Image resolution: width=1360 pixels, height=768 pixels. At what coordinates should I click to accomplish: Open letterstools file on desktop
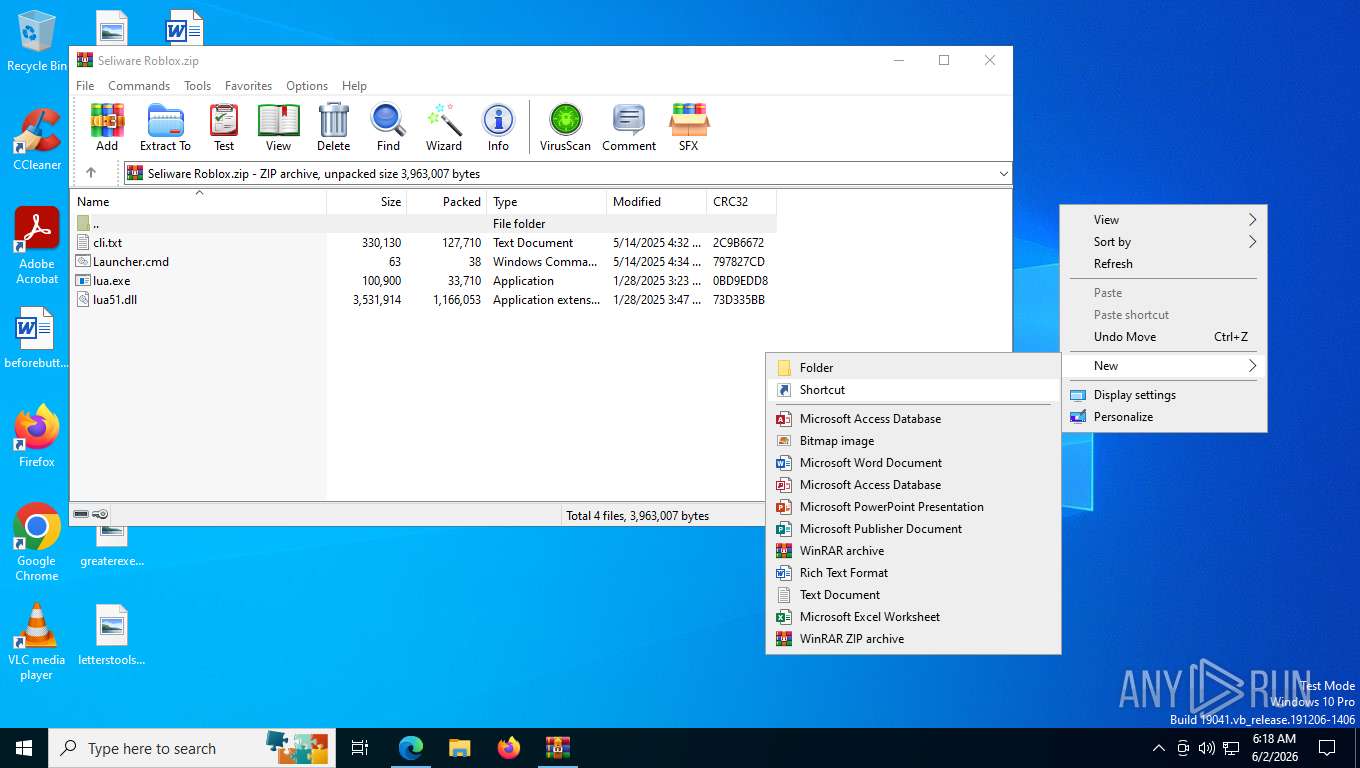[112, 636]
